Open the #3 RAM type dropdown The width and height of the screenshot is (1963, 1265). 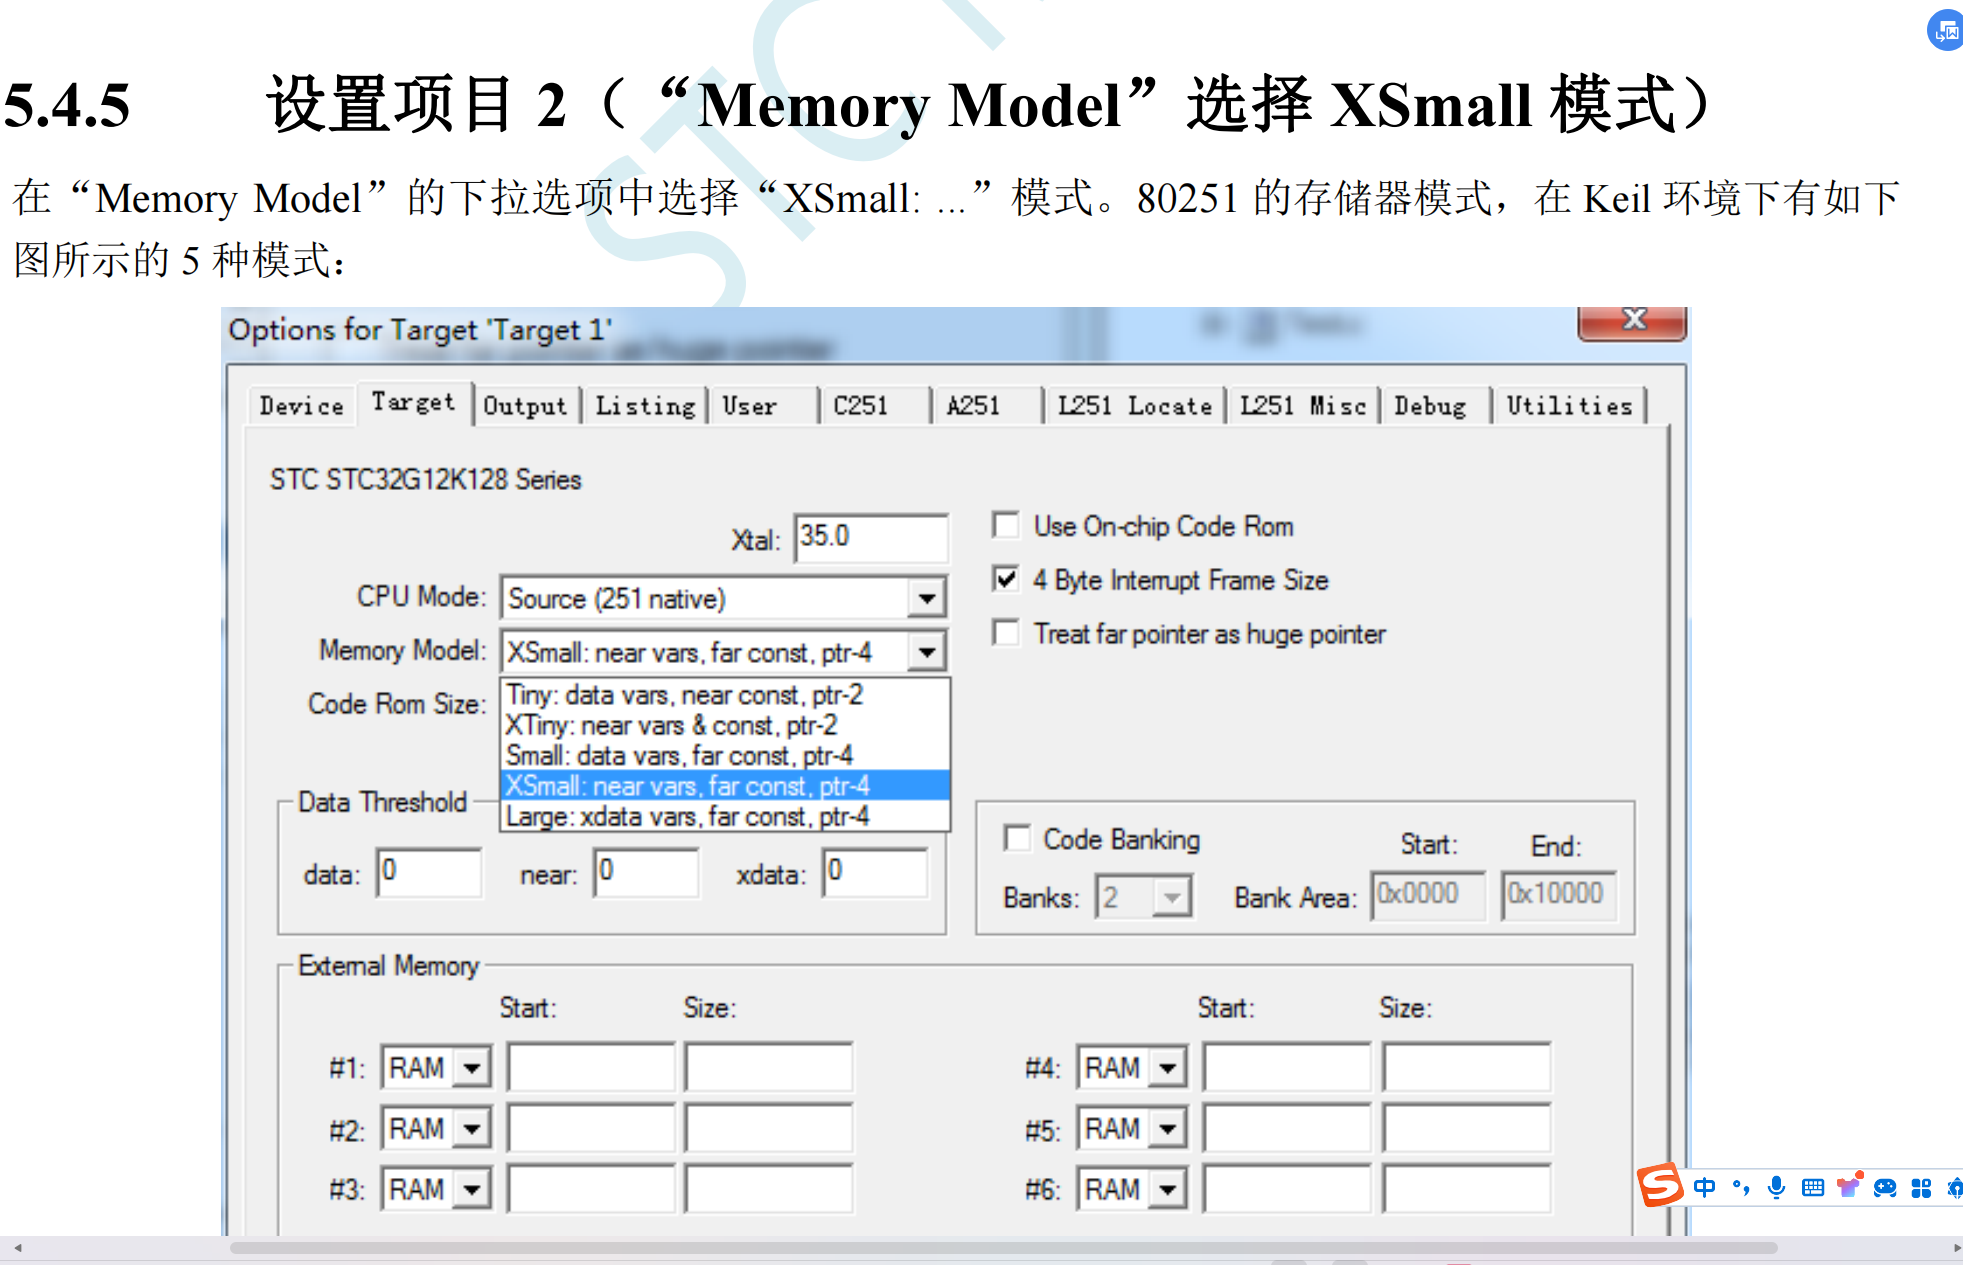pos(471,1190)
